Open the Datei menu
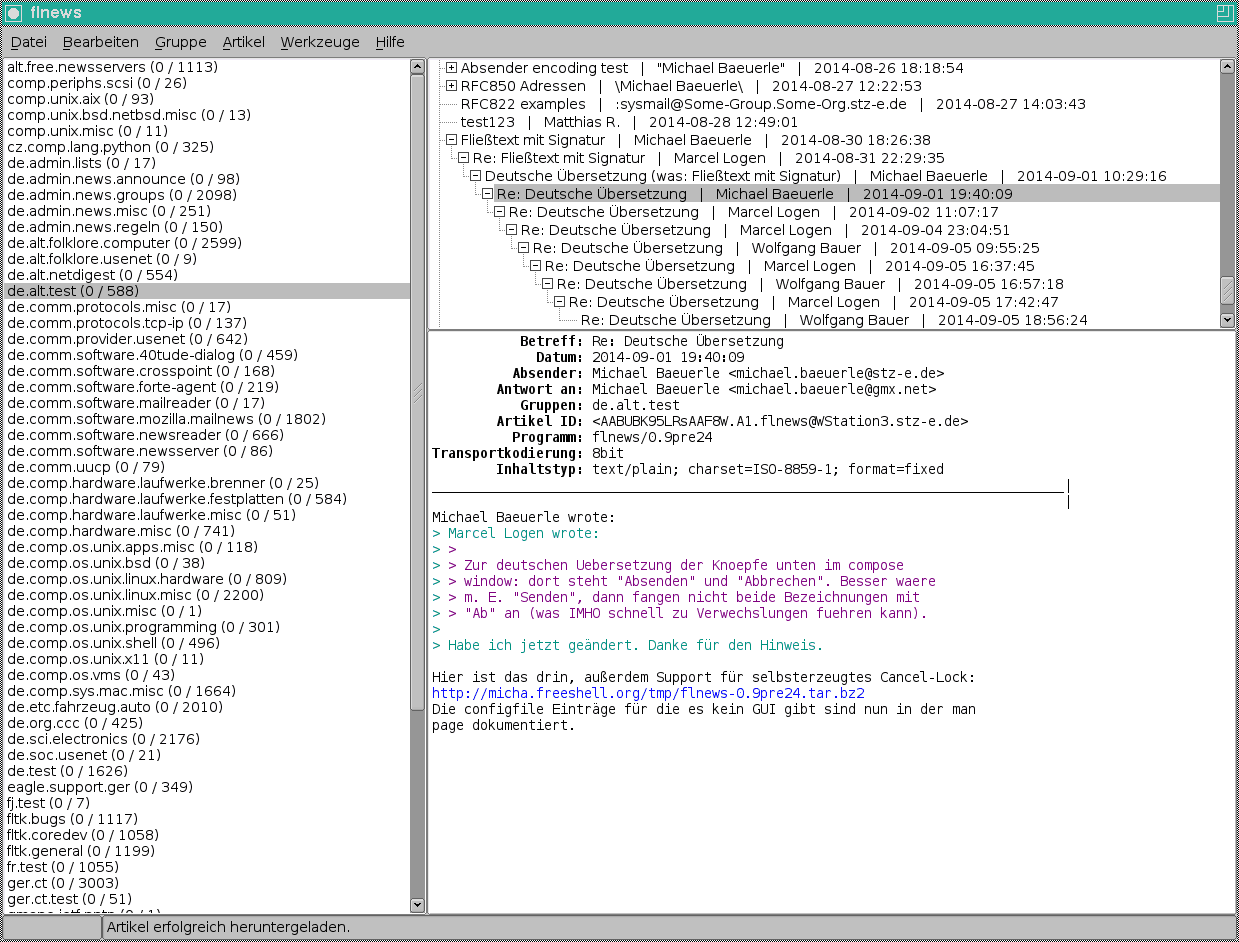This screenshot has height=942, width=1239. coord(29,42)
